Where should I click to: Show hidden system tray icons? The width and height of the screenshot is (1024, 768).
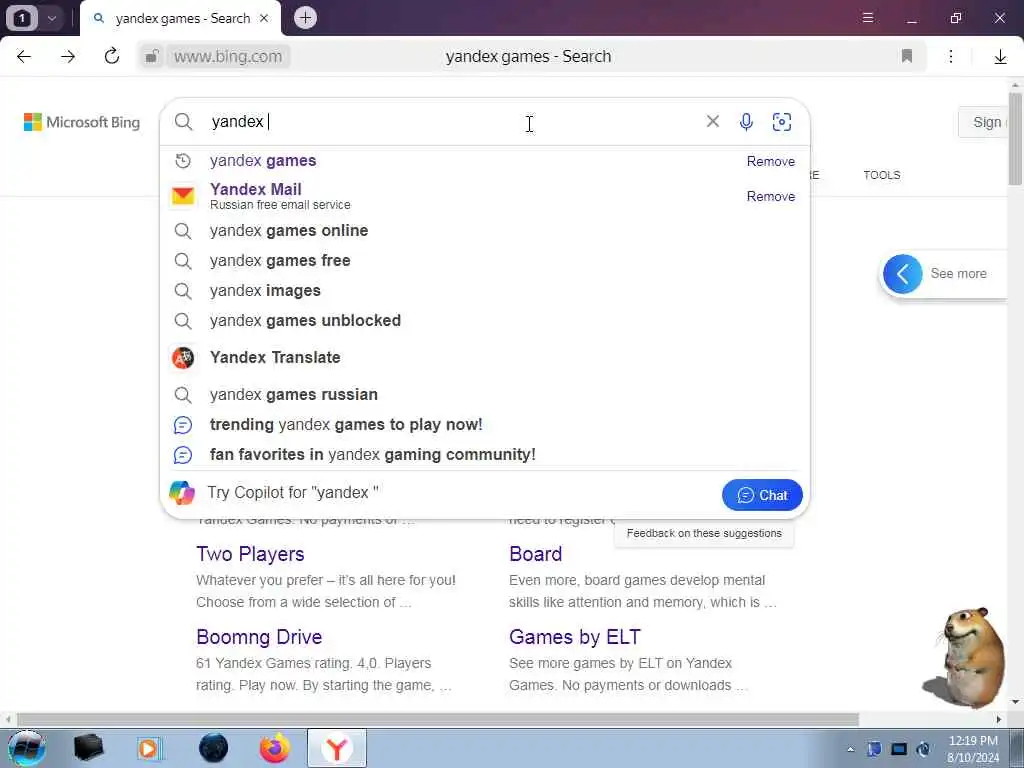[850, 749]
